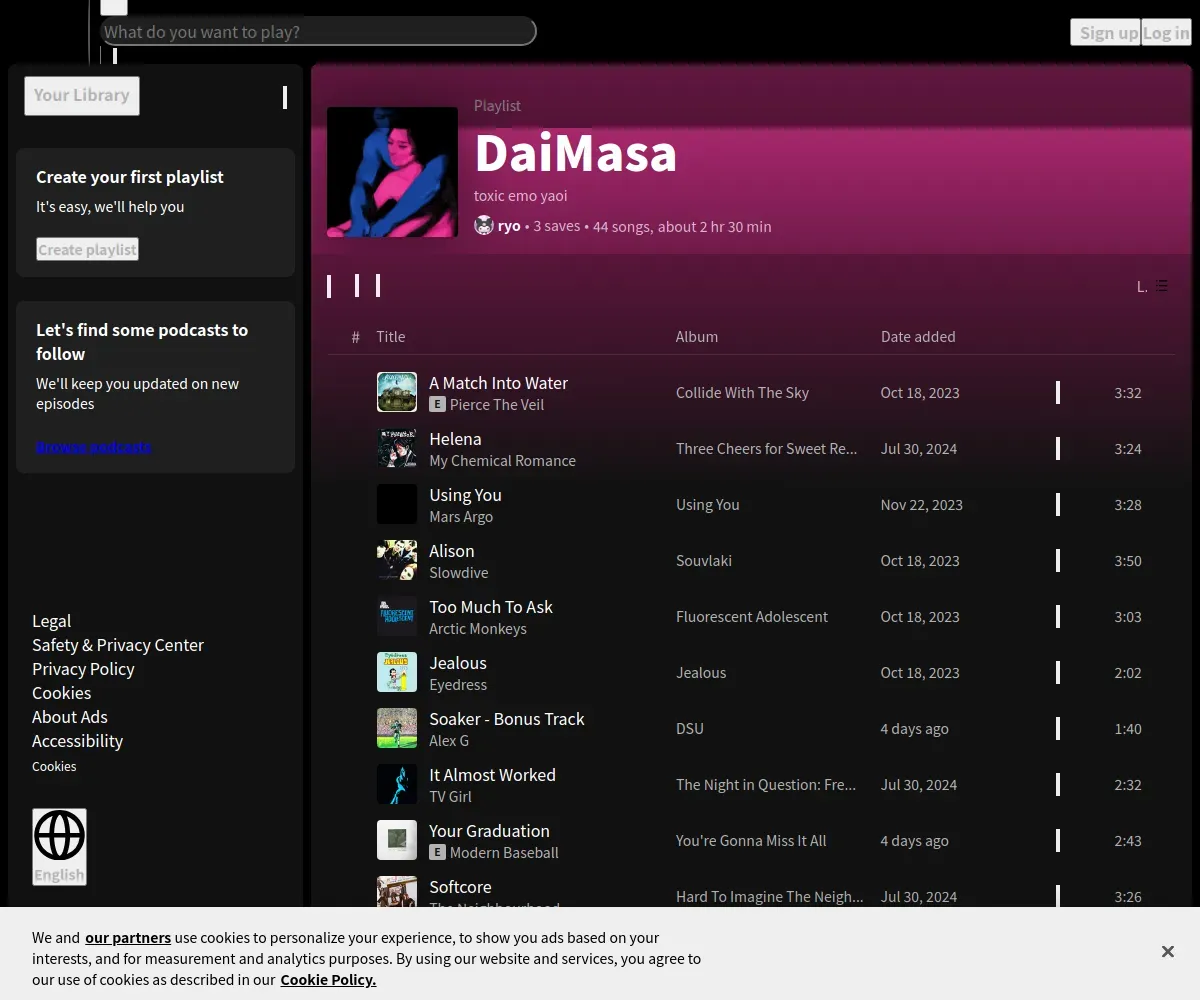This screenshot has width=1200, height=1000.
Task: Select the song title A Match Into Water
Action: coord(498,383)
